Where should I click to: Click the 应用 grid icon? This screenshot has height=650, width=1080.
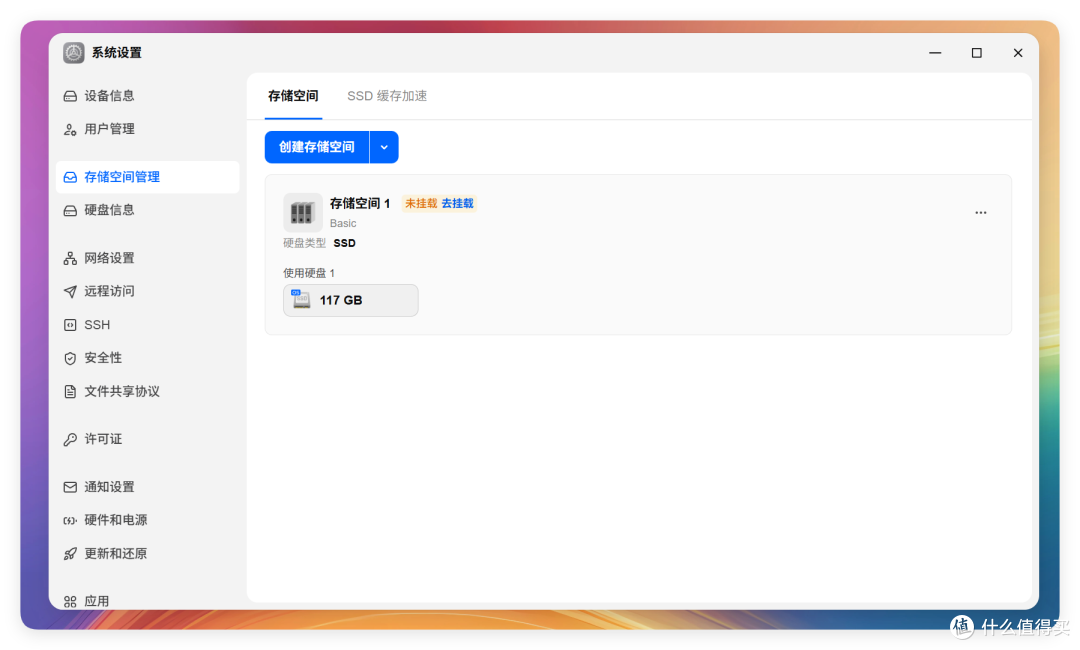70,601
